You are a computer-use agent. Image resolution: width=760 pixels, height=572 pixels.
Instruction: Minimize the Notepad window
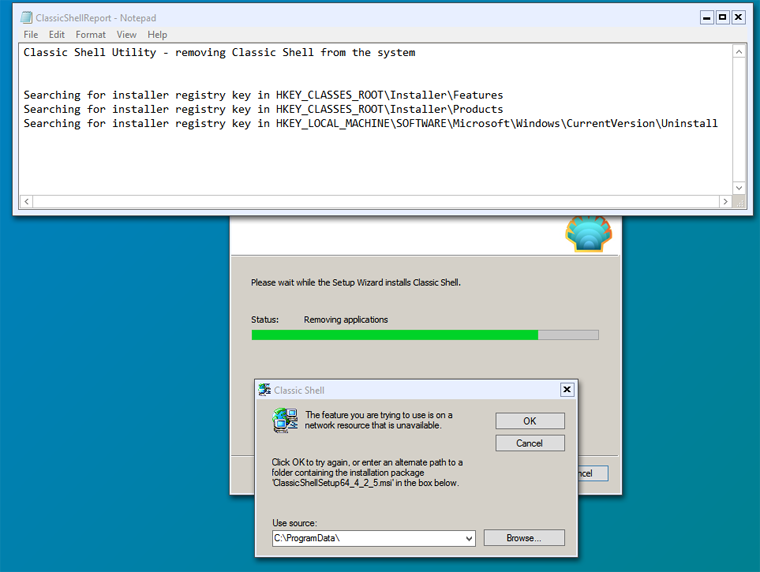(x=705, y=18)
